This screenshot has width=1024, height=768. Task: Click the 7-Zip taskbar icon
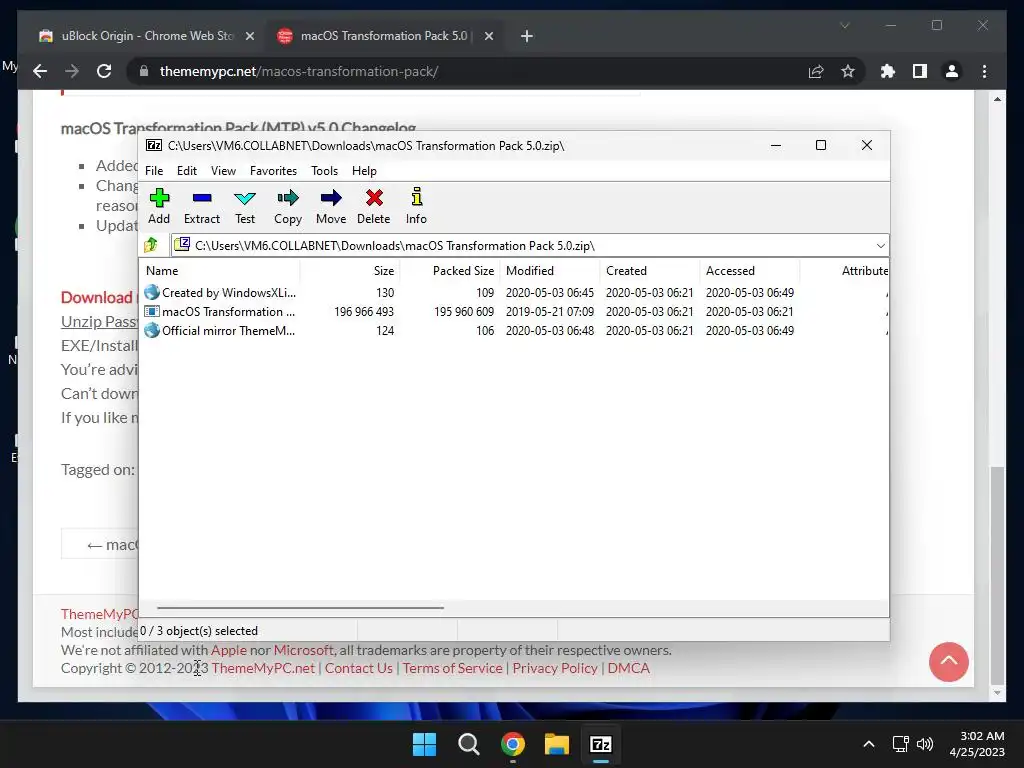[600, 744]
